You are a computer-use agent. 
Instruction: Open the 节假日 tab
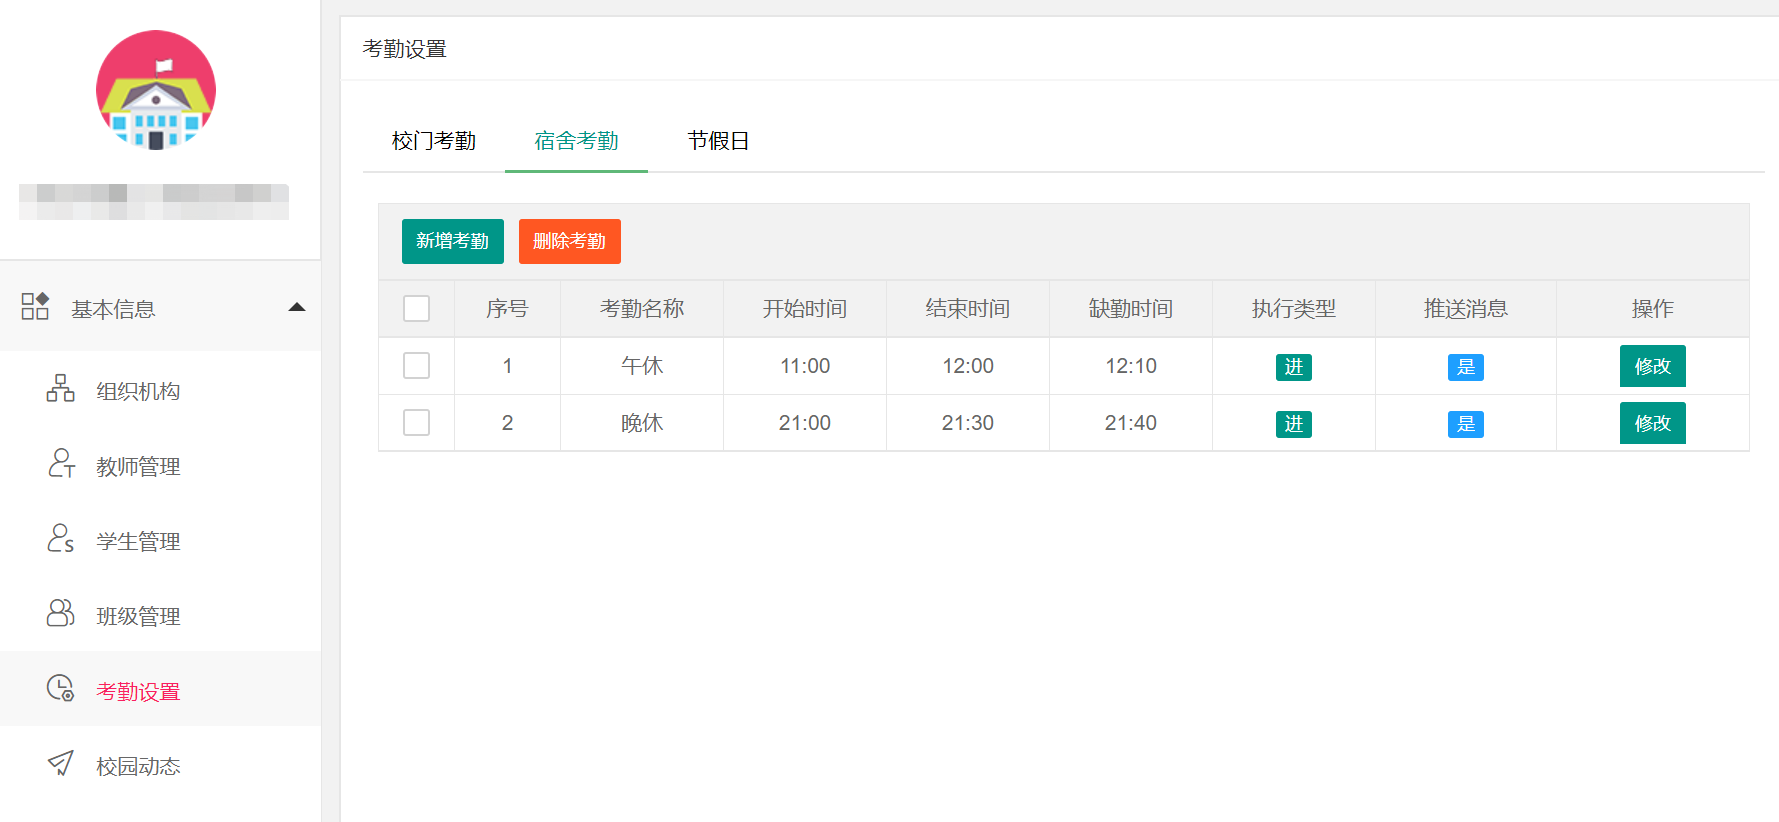click(718, 141)
